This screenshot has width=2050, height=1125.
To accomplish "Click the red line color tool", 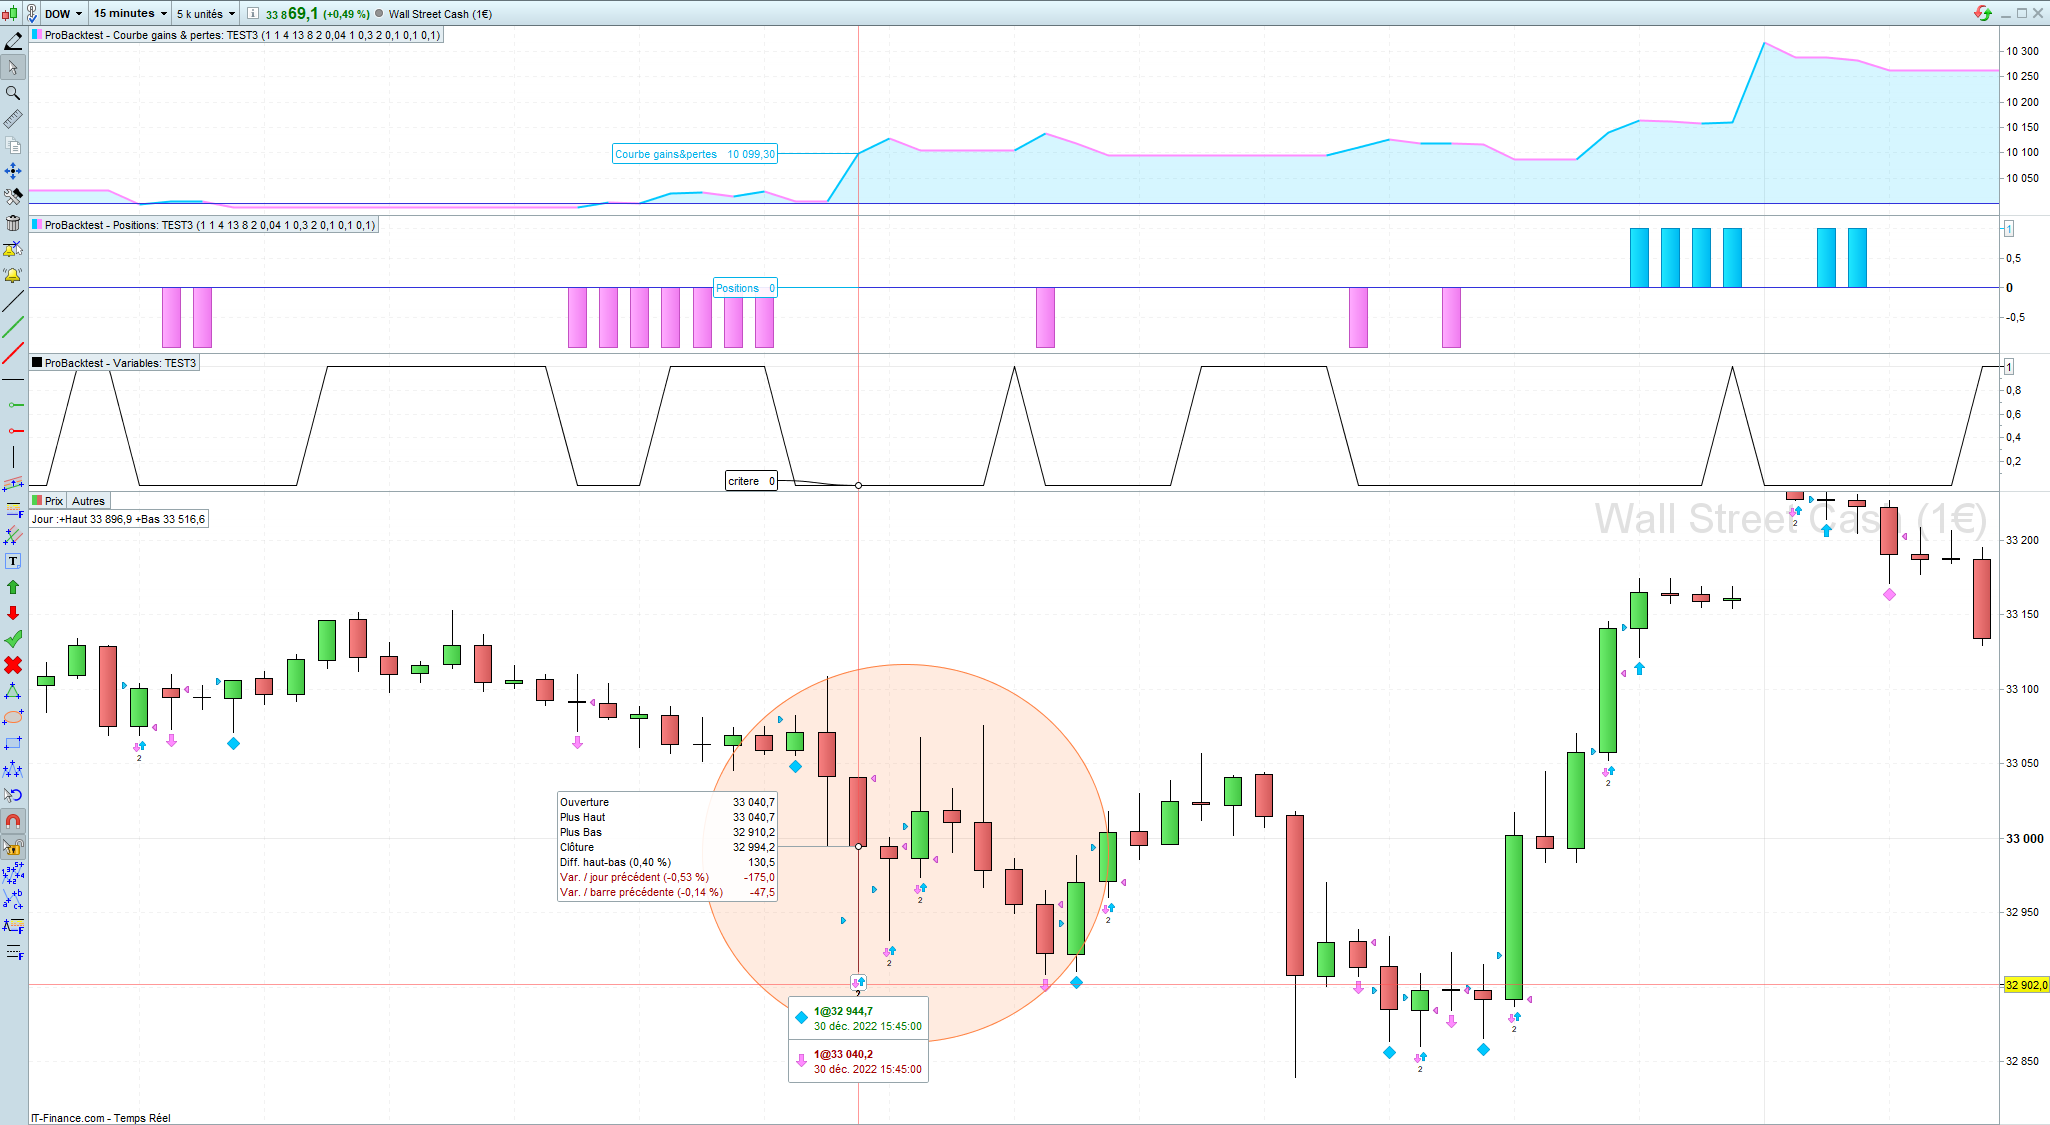I will 13,353.
